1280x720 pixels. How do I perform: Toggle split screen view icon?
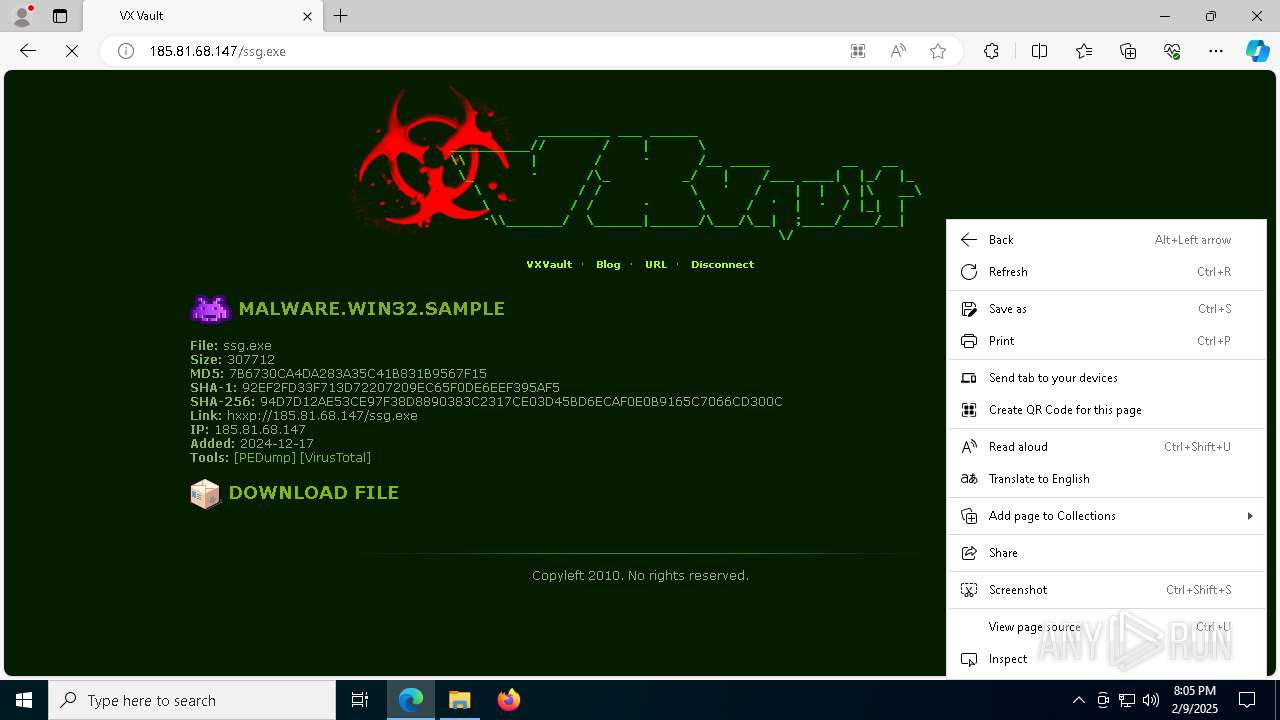click(1039, 51)
